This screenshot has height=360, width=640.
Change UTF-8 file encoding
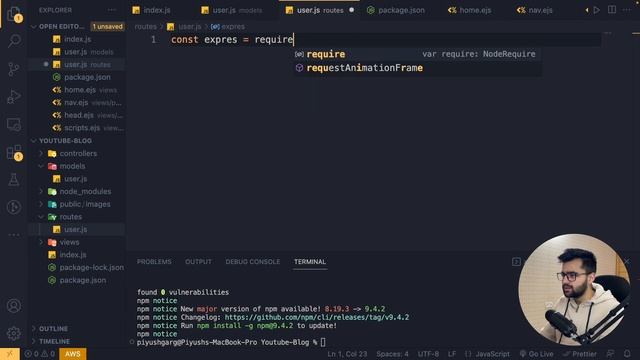click(428, 354)
